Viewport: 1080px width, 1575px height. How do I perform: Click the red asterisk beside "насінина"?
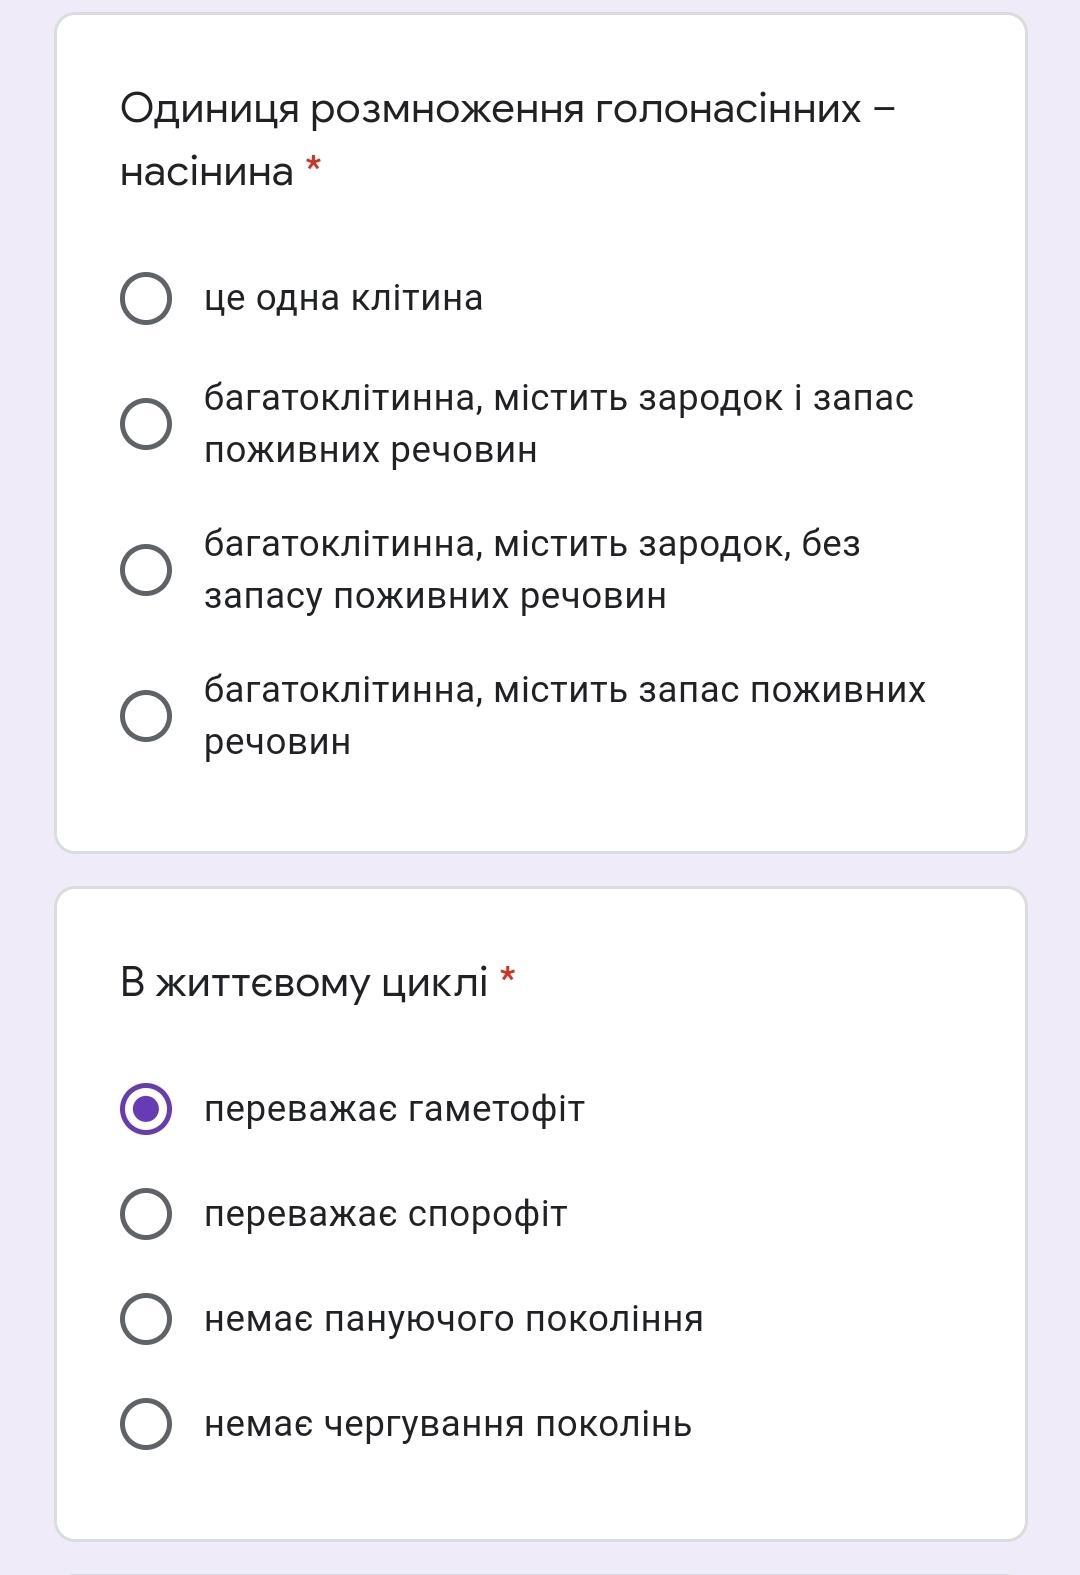pyautogui.click(x=314, y=165)
